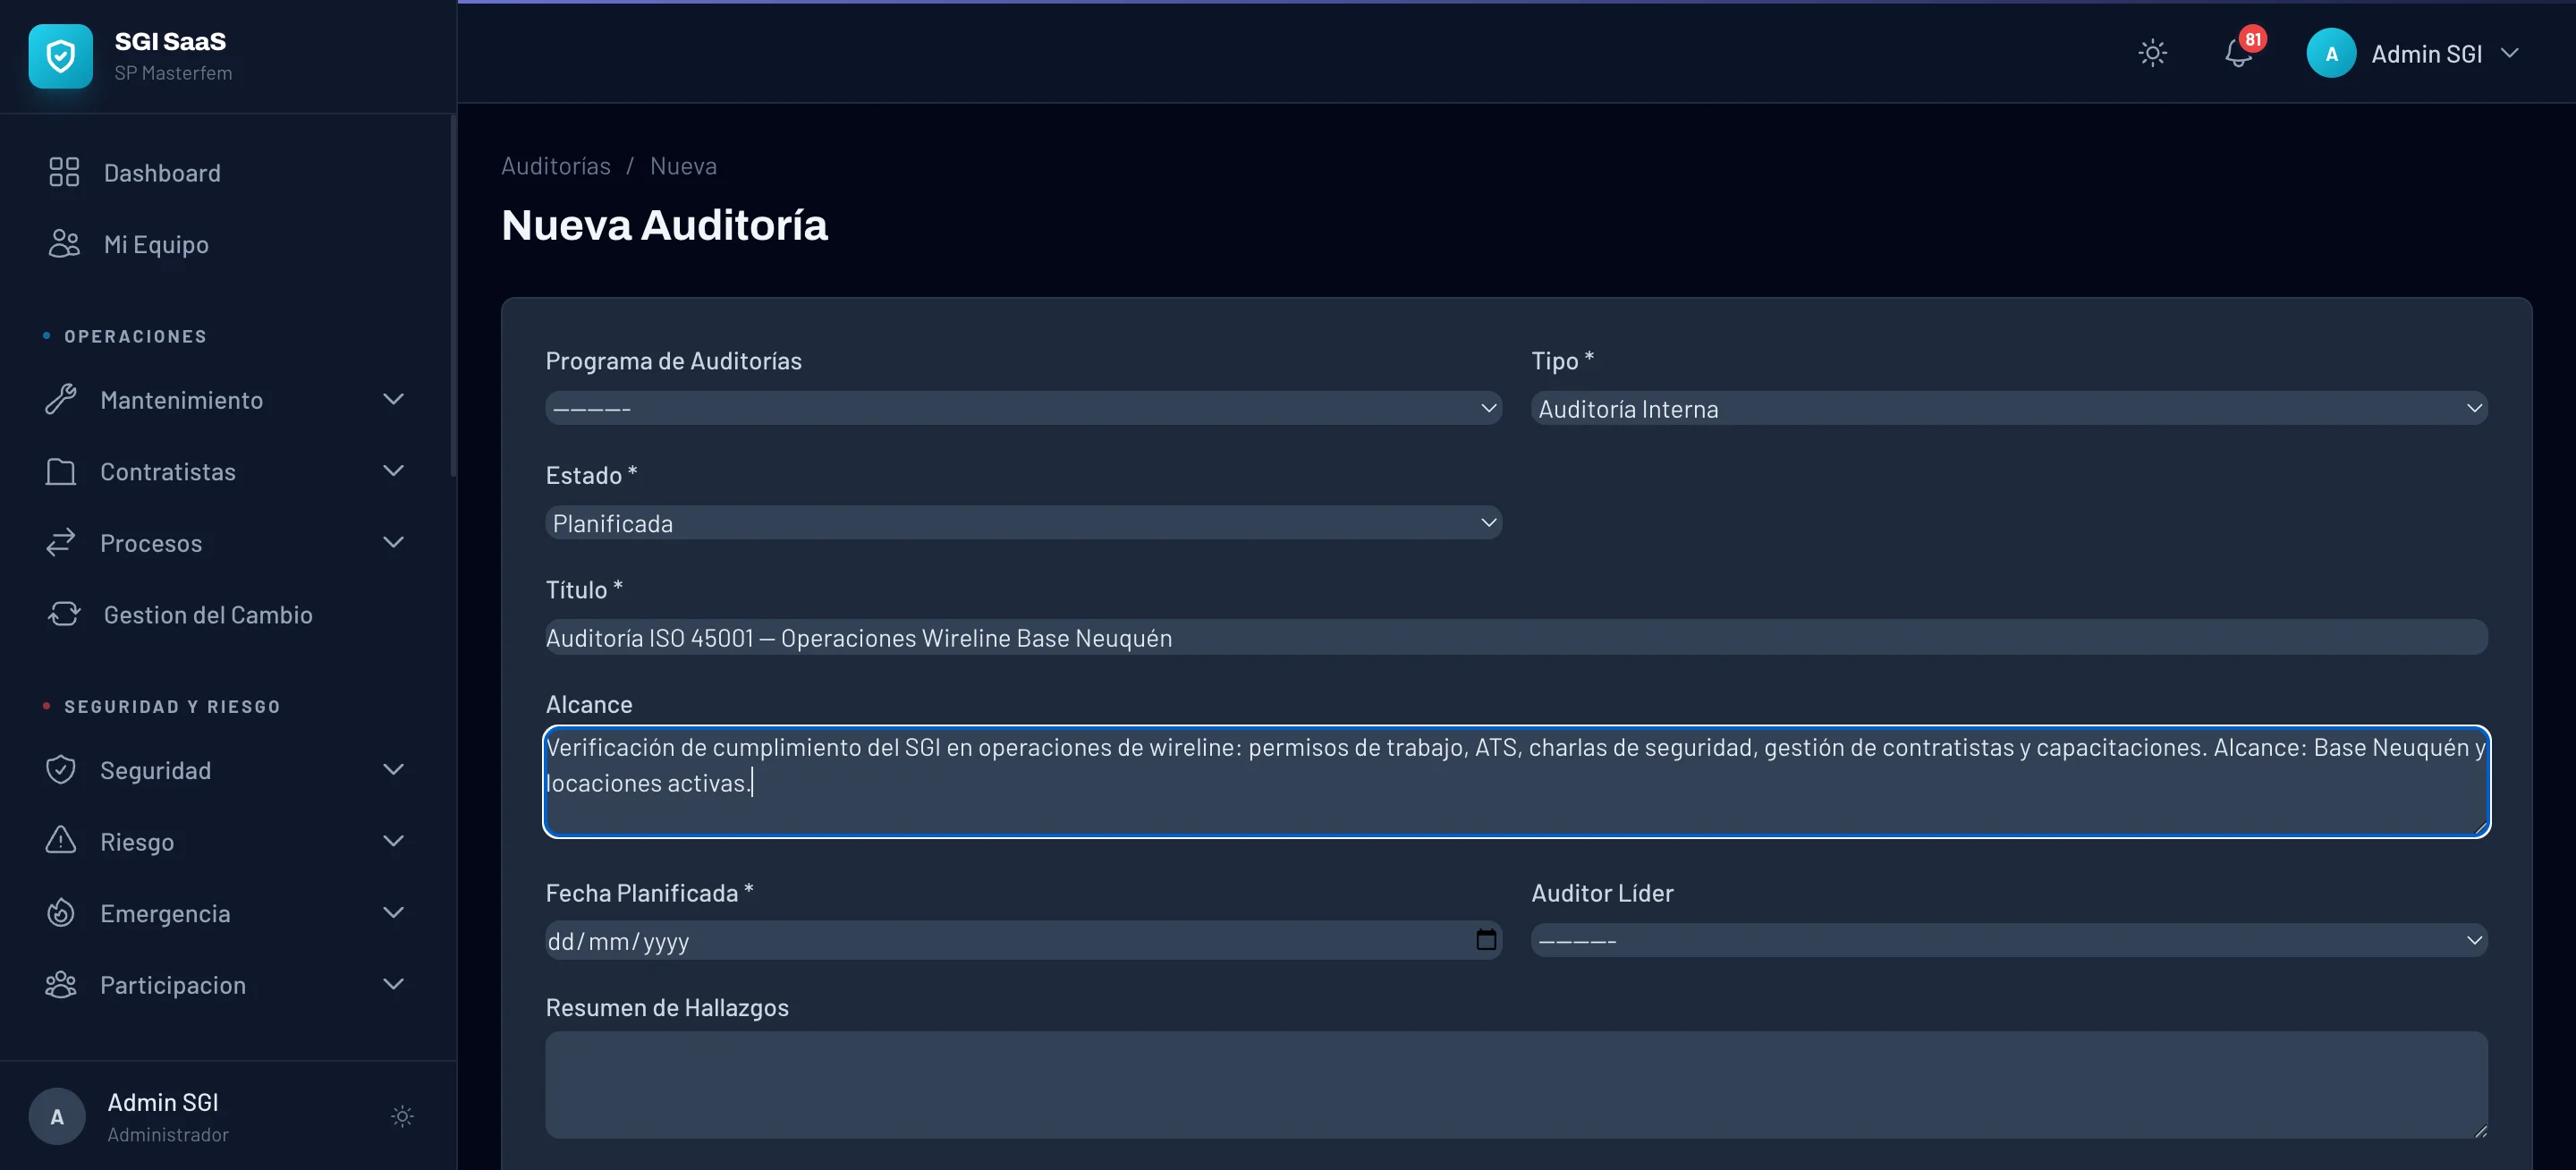Open notifications via the bell icon
This screenshot has height=1170, width=2576.
point(2238,53)
